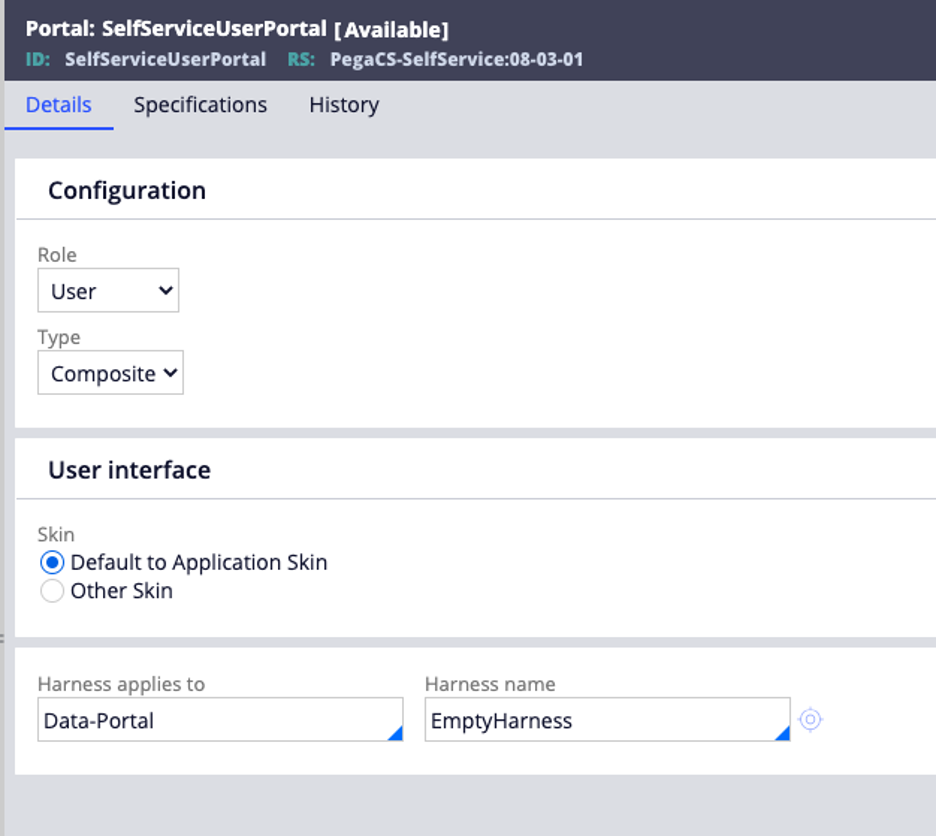The height and width of the screenshot is (836, 936).
Task: Switch to the Details tab
Action: (x=58, y=105)
